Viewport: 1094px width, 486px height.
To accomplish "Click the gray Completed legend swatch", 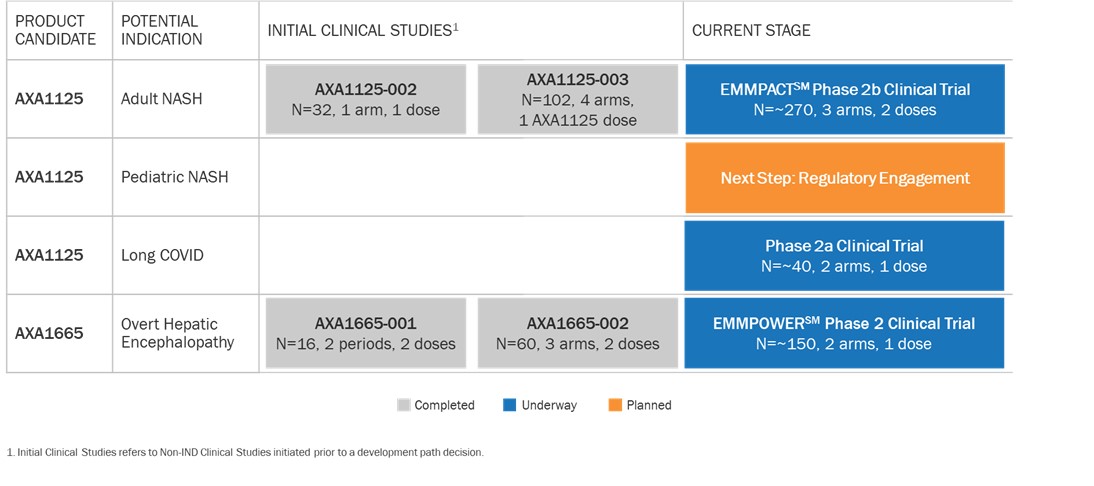I will [x=404, y=405].
